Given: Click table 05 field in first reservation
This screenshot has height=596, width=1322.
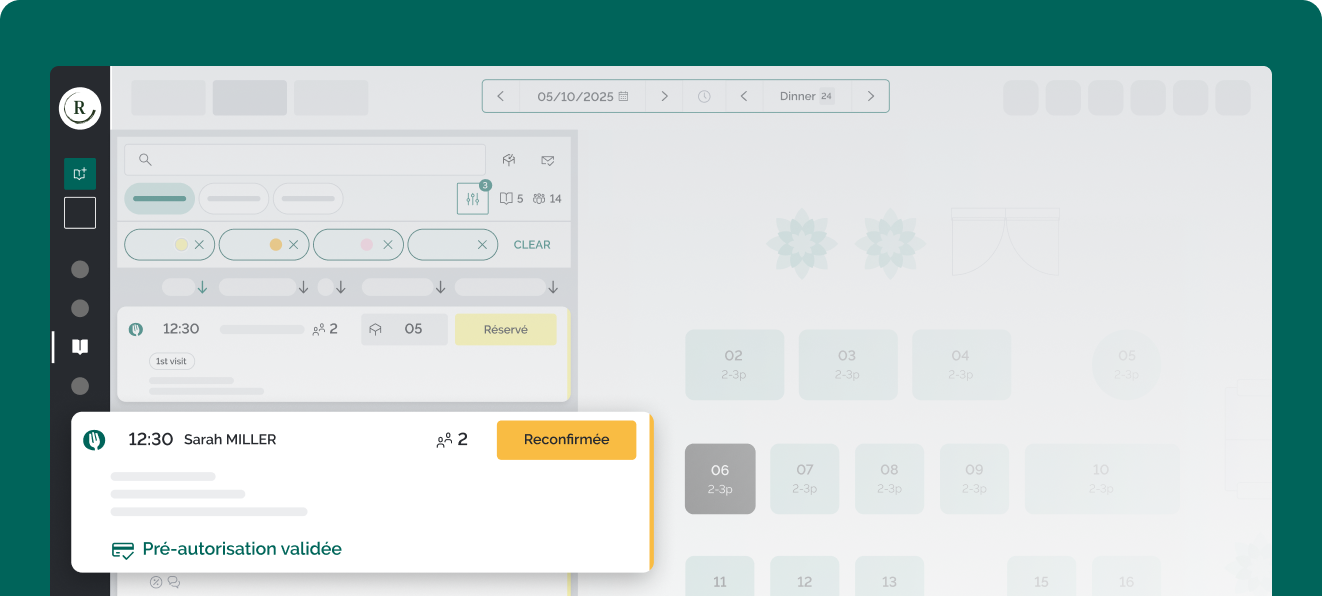Looking at the screenshot, I should tap(404, 329).
